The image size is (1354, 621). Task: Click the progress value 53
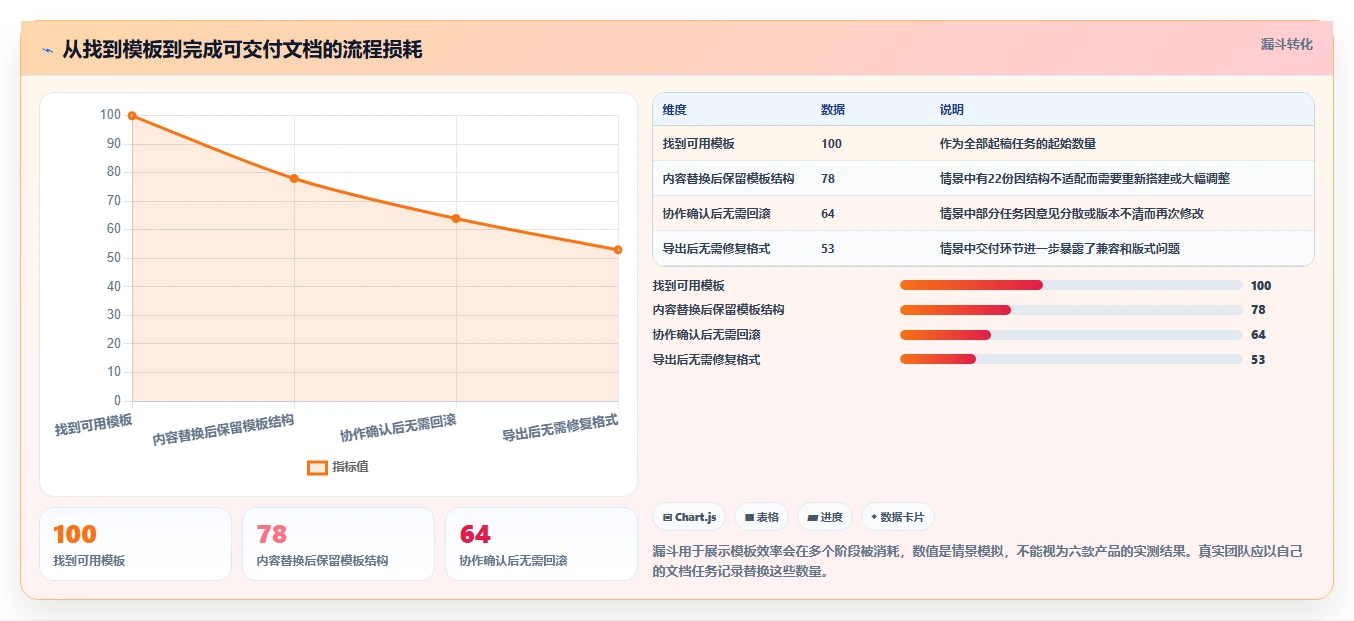1258,360
